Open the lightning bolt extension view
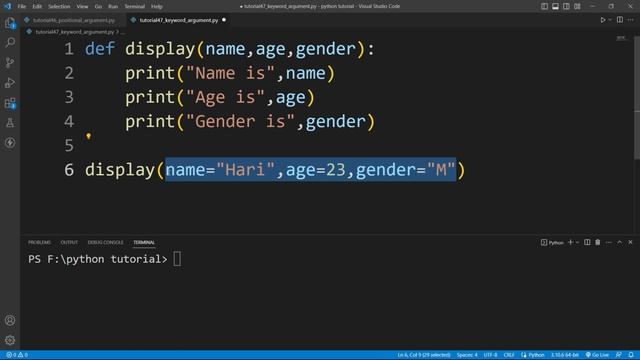This screenshot has width=640, height=360. (x=10, y=142)
